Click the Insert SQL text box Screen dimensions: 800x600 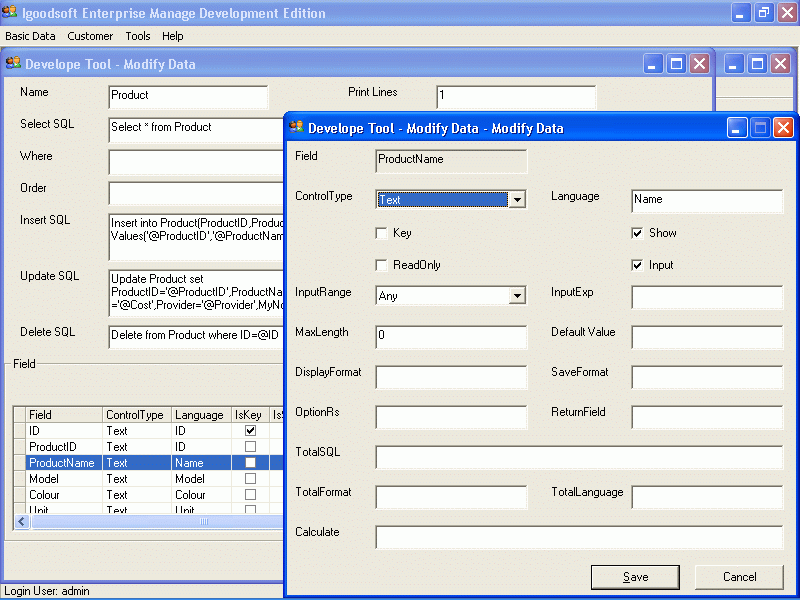coord(196,237)
